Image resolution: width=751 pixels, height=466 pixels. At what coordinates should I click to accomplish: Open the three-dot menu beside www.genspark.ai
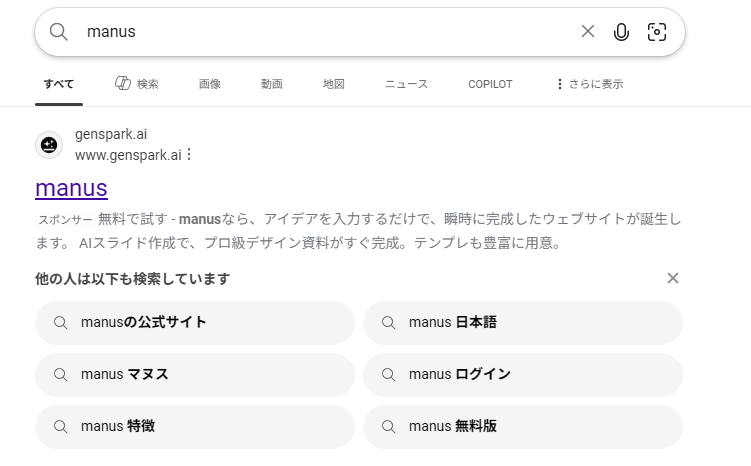point(189,155)
